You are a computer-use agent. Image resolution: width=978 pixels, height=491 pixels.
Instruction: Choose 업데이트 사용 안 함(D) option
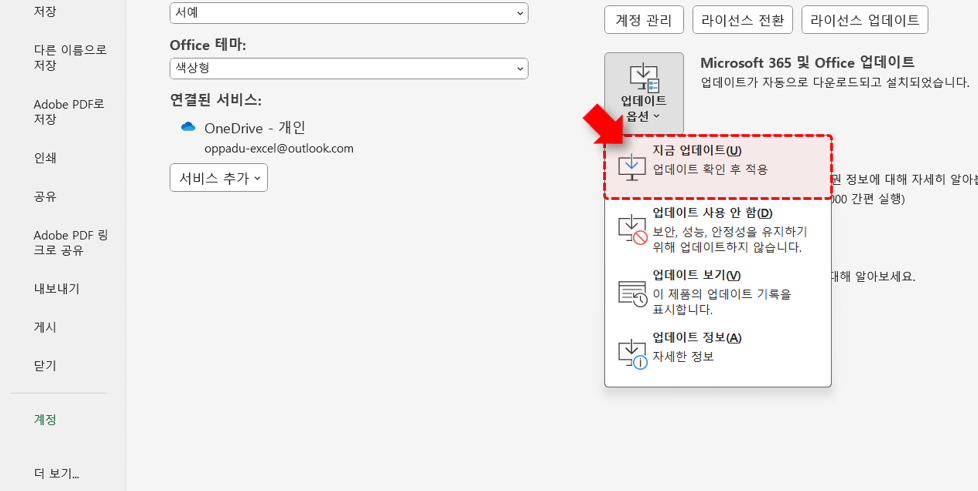[718, 230]
